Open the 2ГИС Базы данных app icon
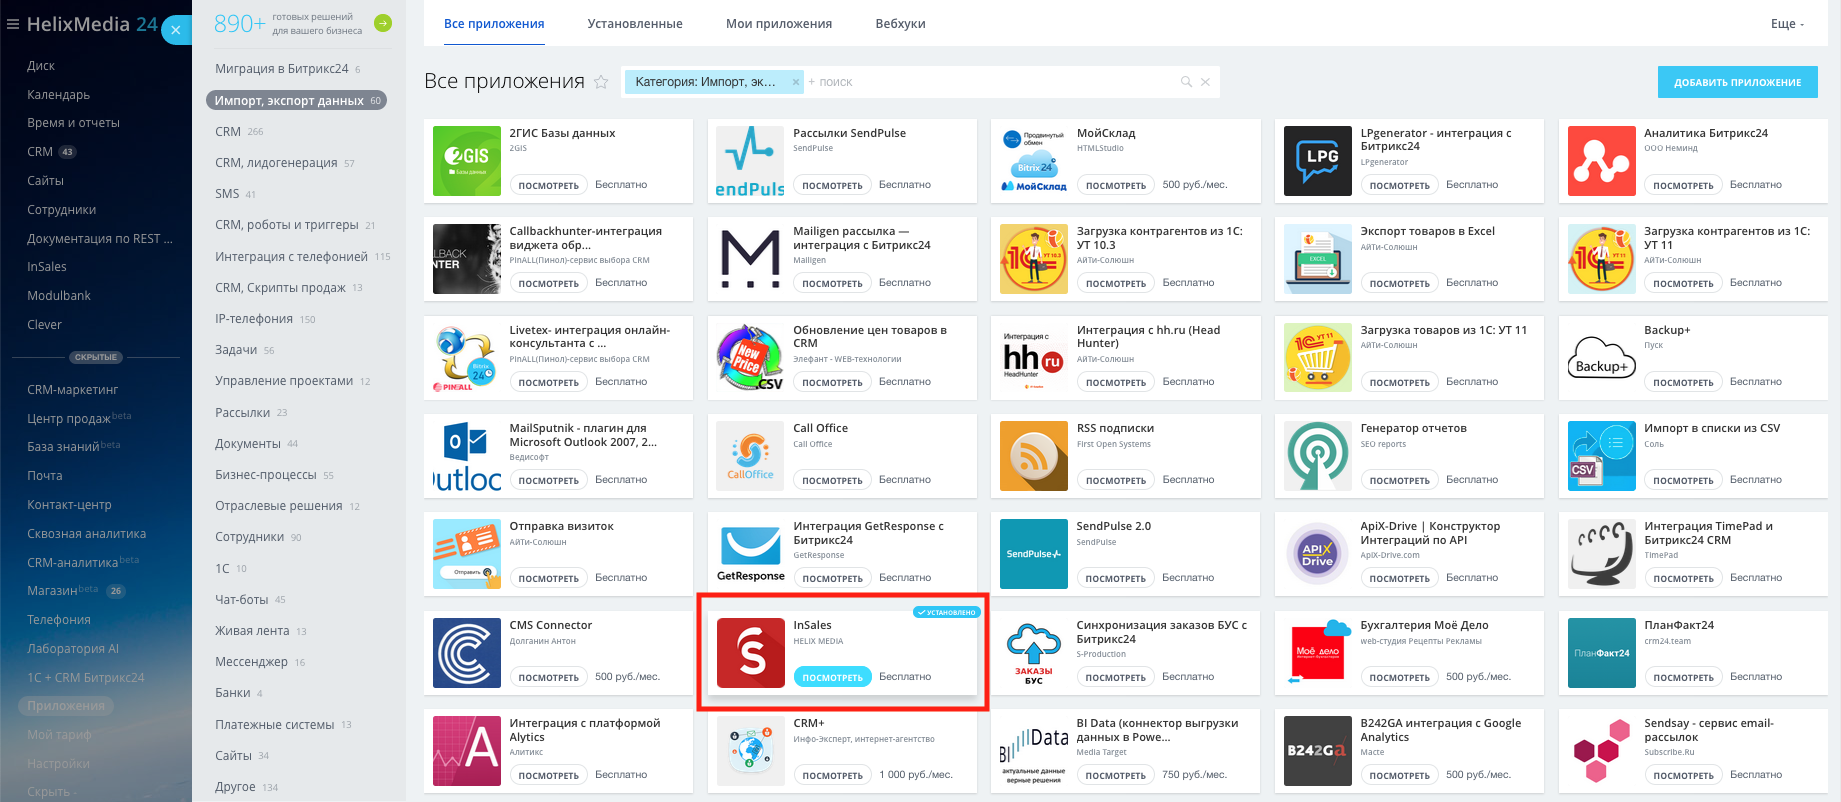1841x802 pixels. click(x=467, y=161)
